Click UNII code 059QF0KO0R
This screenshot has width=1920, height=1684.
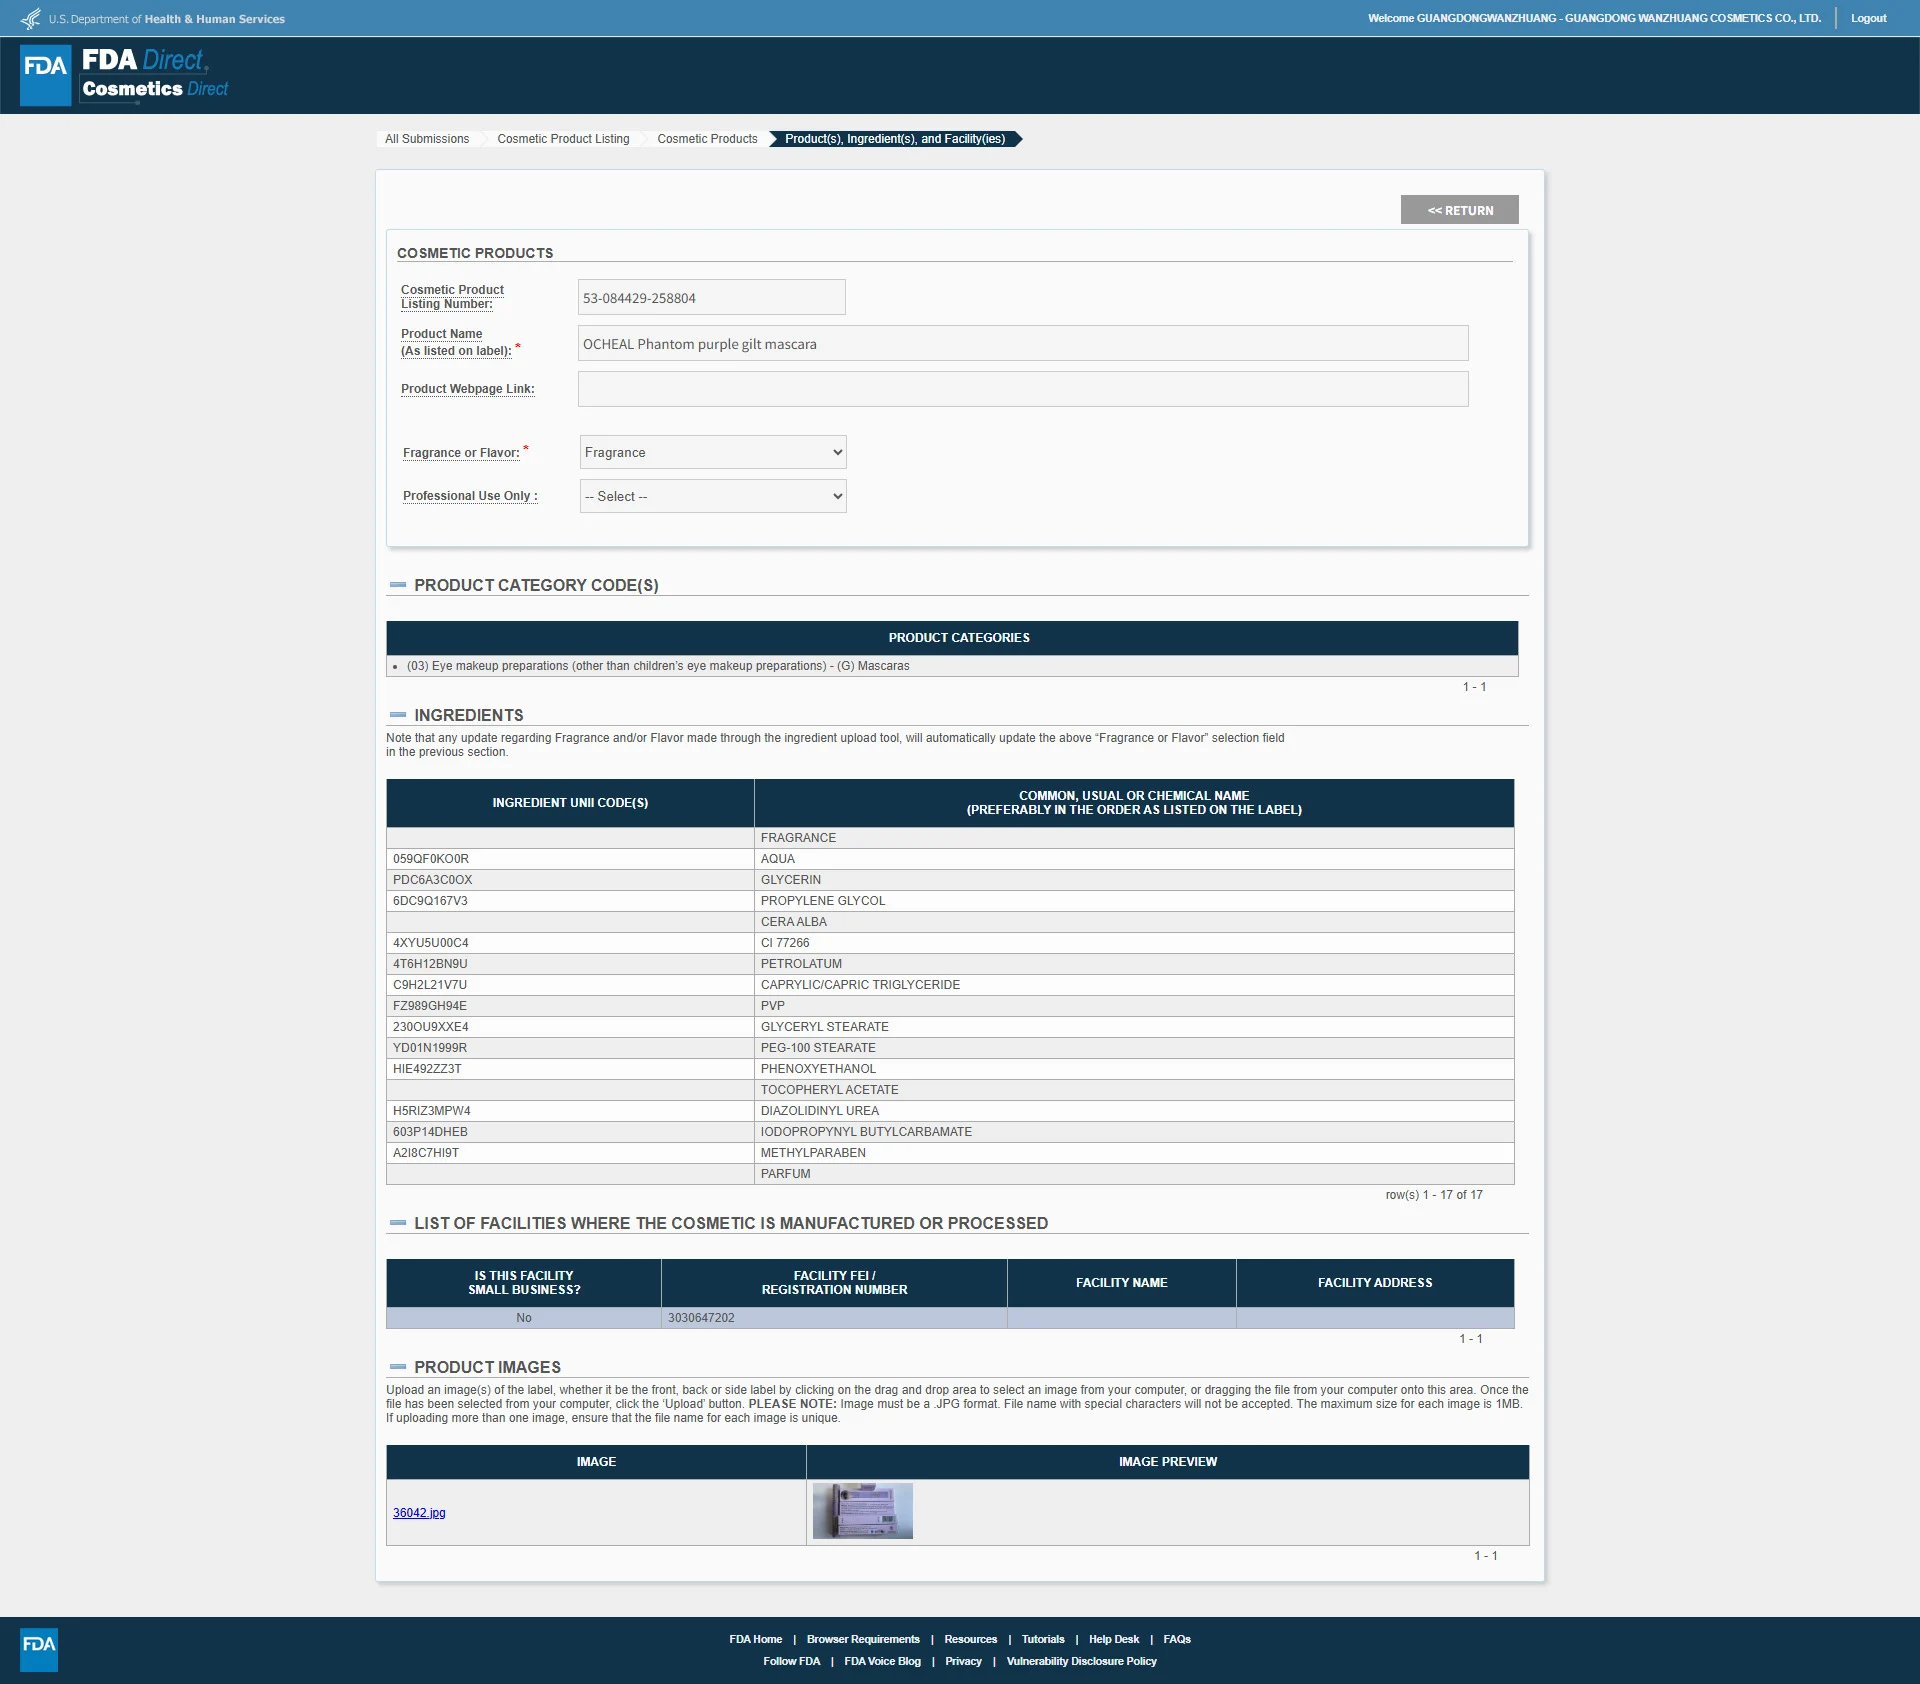431,859
